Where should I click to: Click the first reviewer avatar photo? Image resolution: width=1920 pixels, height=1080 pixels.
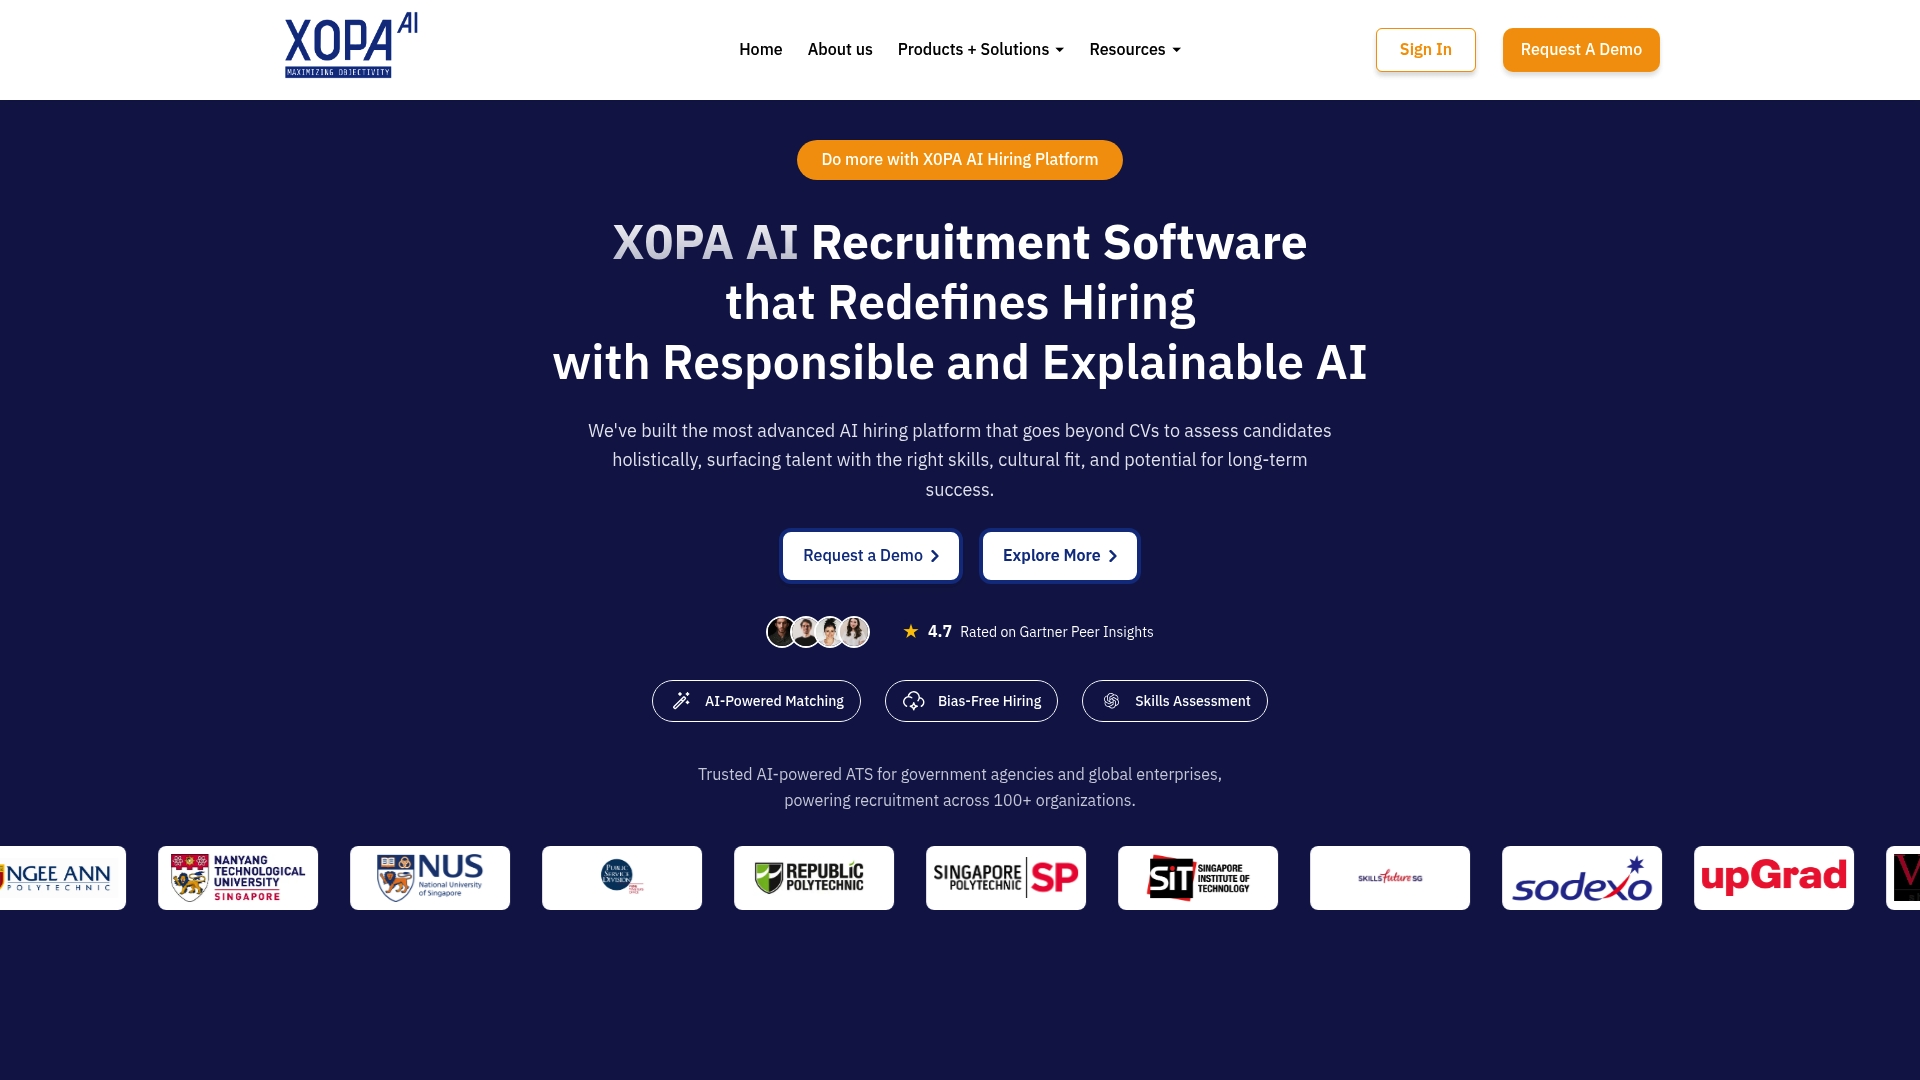point(781,631)
